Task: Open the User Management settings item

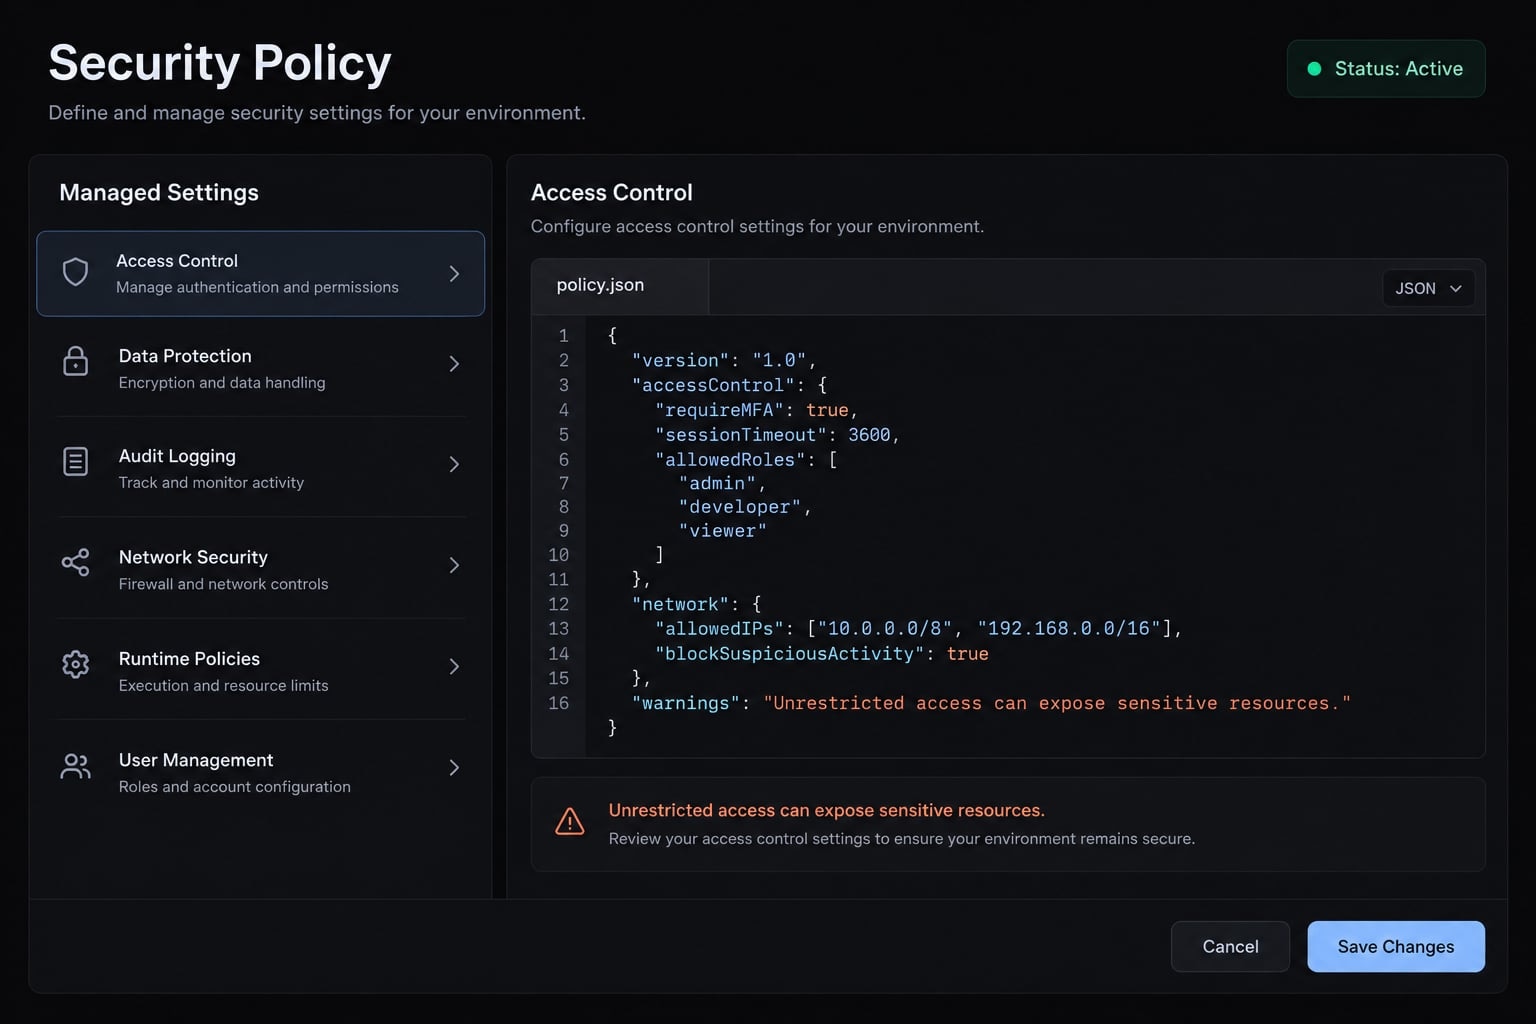Action: [261, 771]
